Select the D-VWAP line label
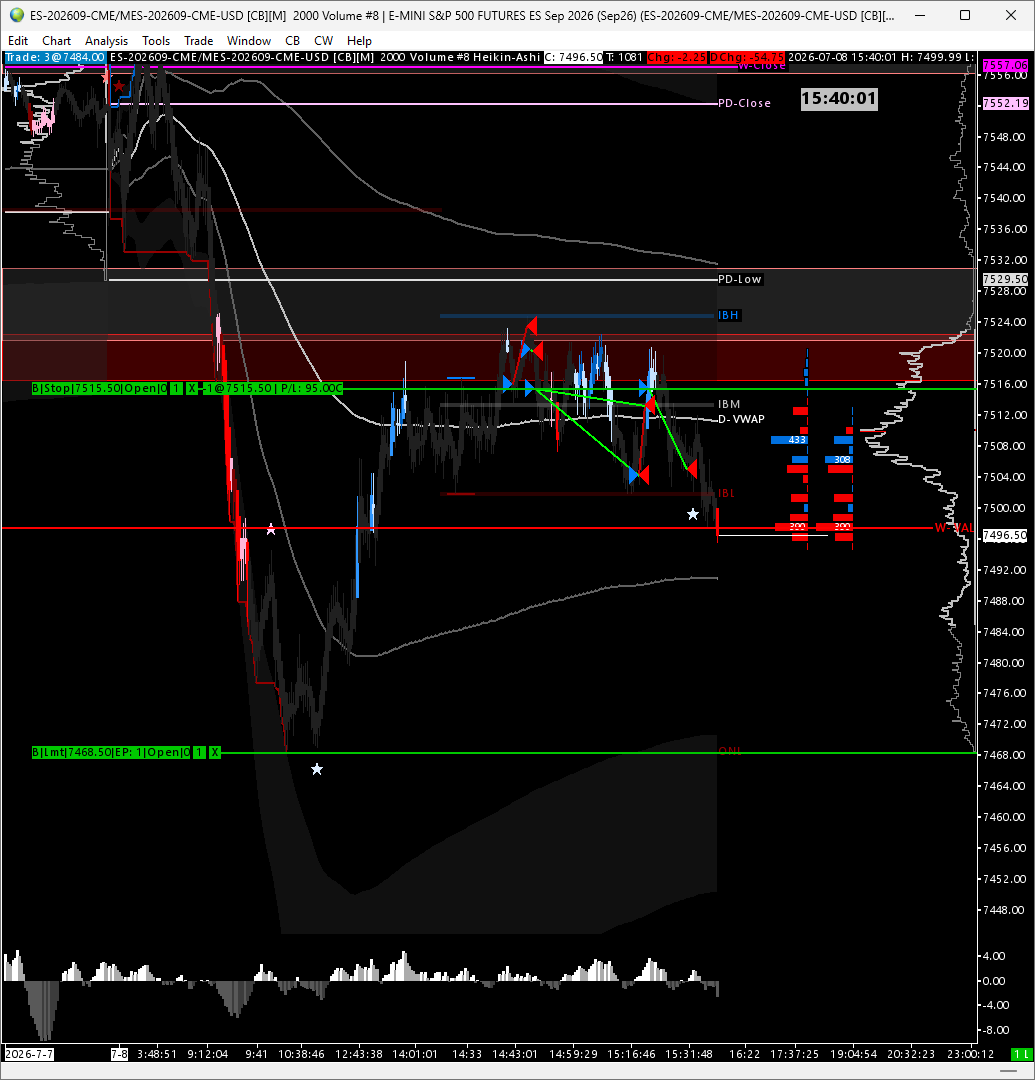This screenshot has height=1080, width=1035. (x=742, y=419)
